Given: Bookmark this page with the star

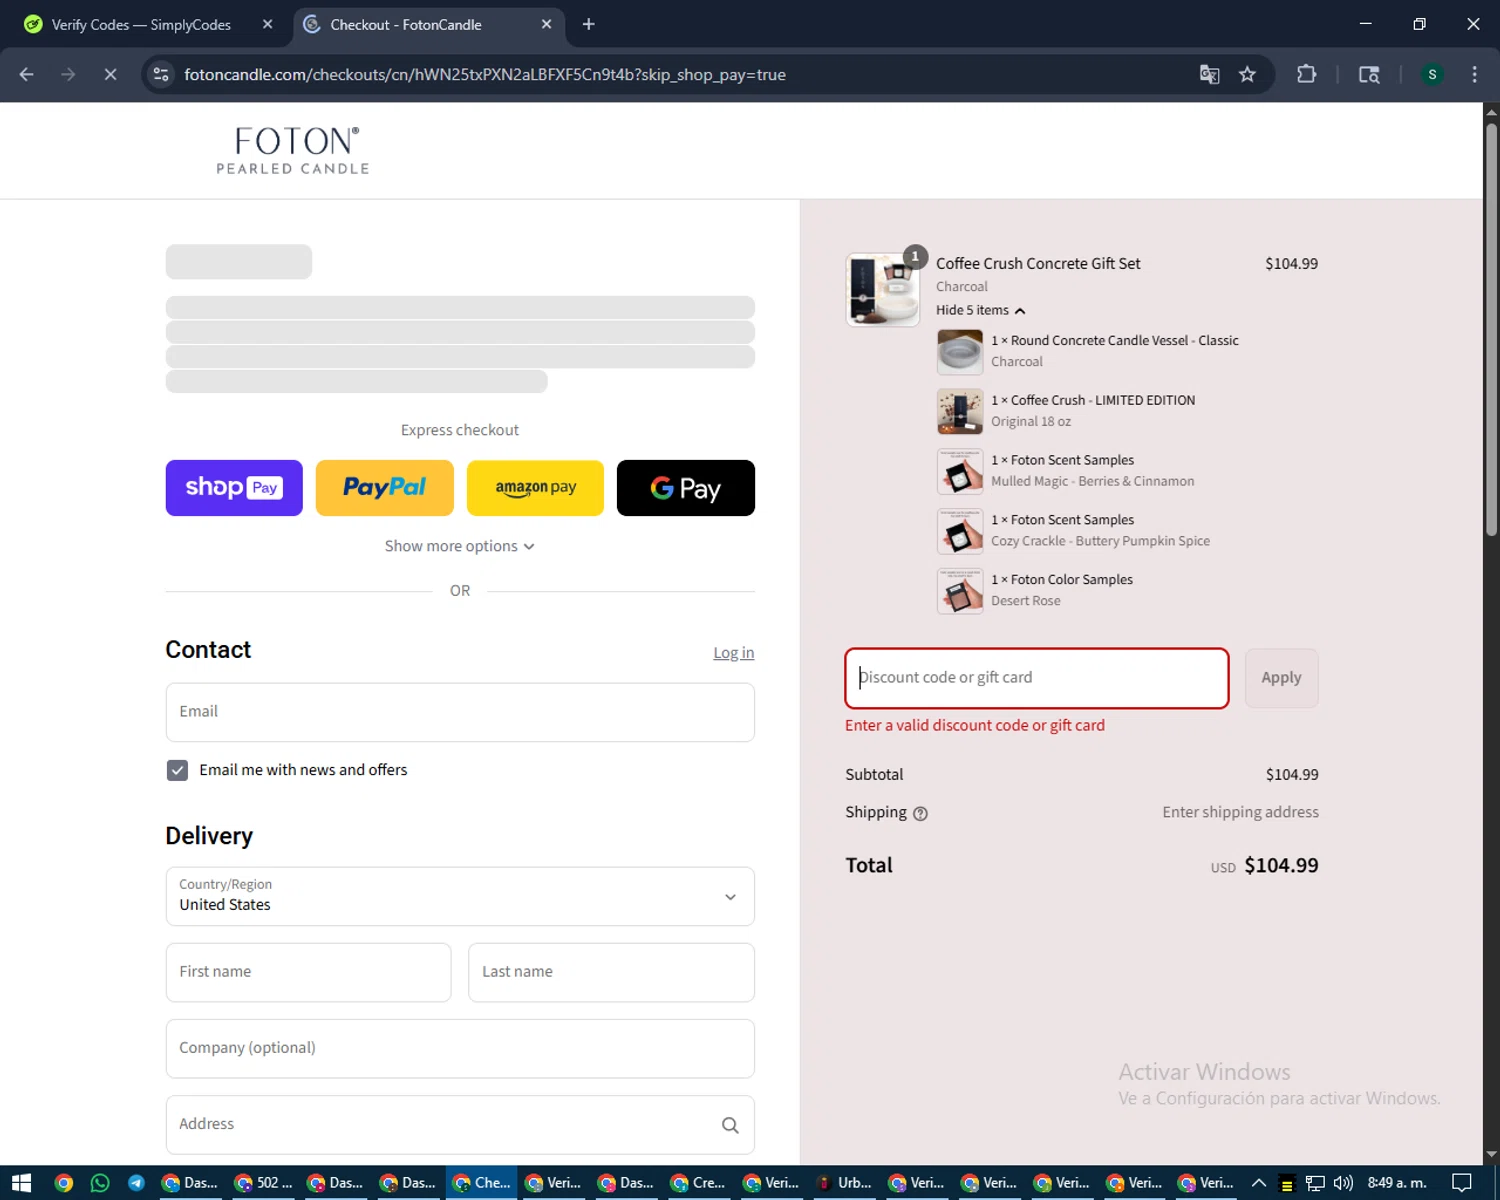Looking at the screenshot, I should click(1247, 74).
